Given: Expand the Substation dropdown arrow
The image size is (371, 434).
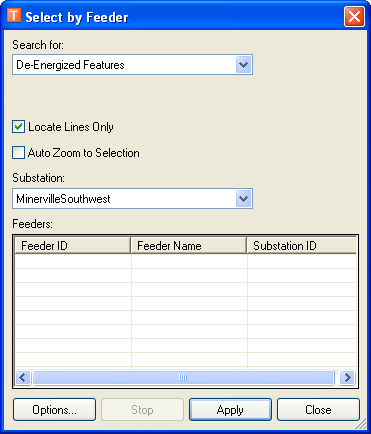Looking at the screenshot, I should (243, 199).
